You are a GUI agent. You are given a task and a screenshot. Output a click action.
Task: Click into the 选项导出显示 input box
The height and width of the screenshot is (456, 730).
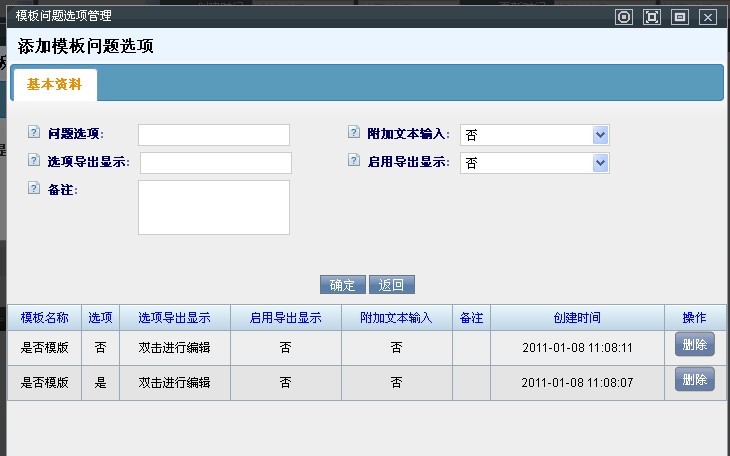(215, 163)
